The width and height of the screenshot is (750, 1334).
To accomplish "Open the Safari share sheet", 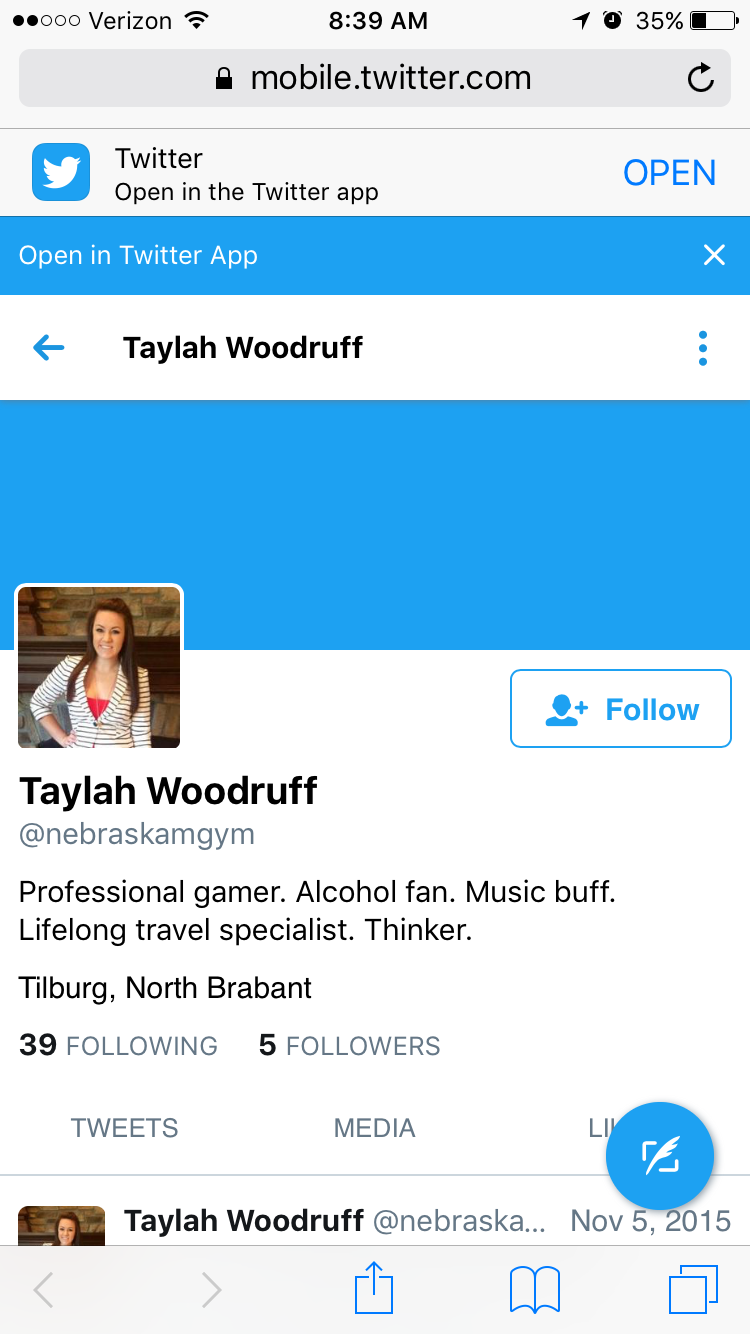I will pyautogui.click(x=374, y=1288).
